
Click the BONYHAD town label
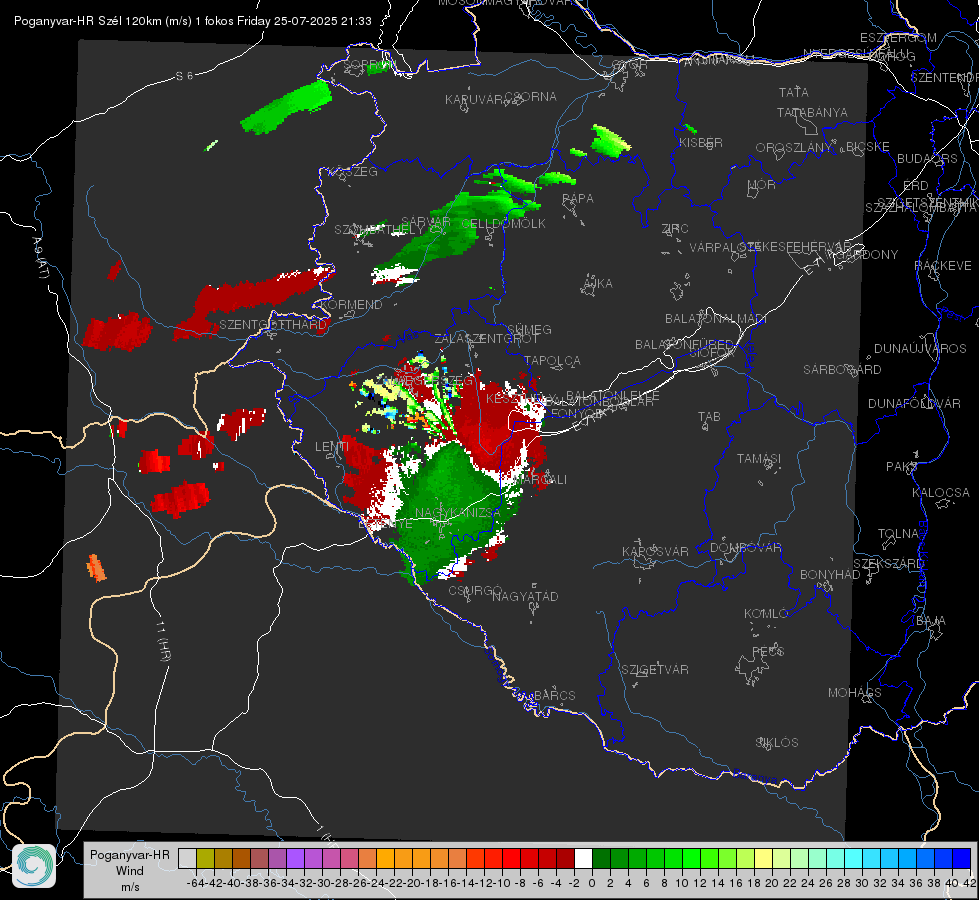830,575
